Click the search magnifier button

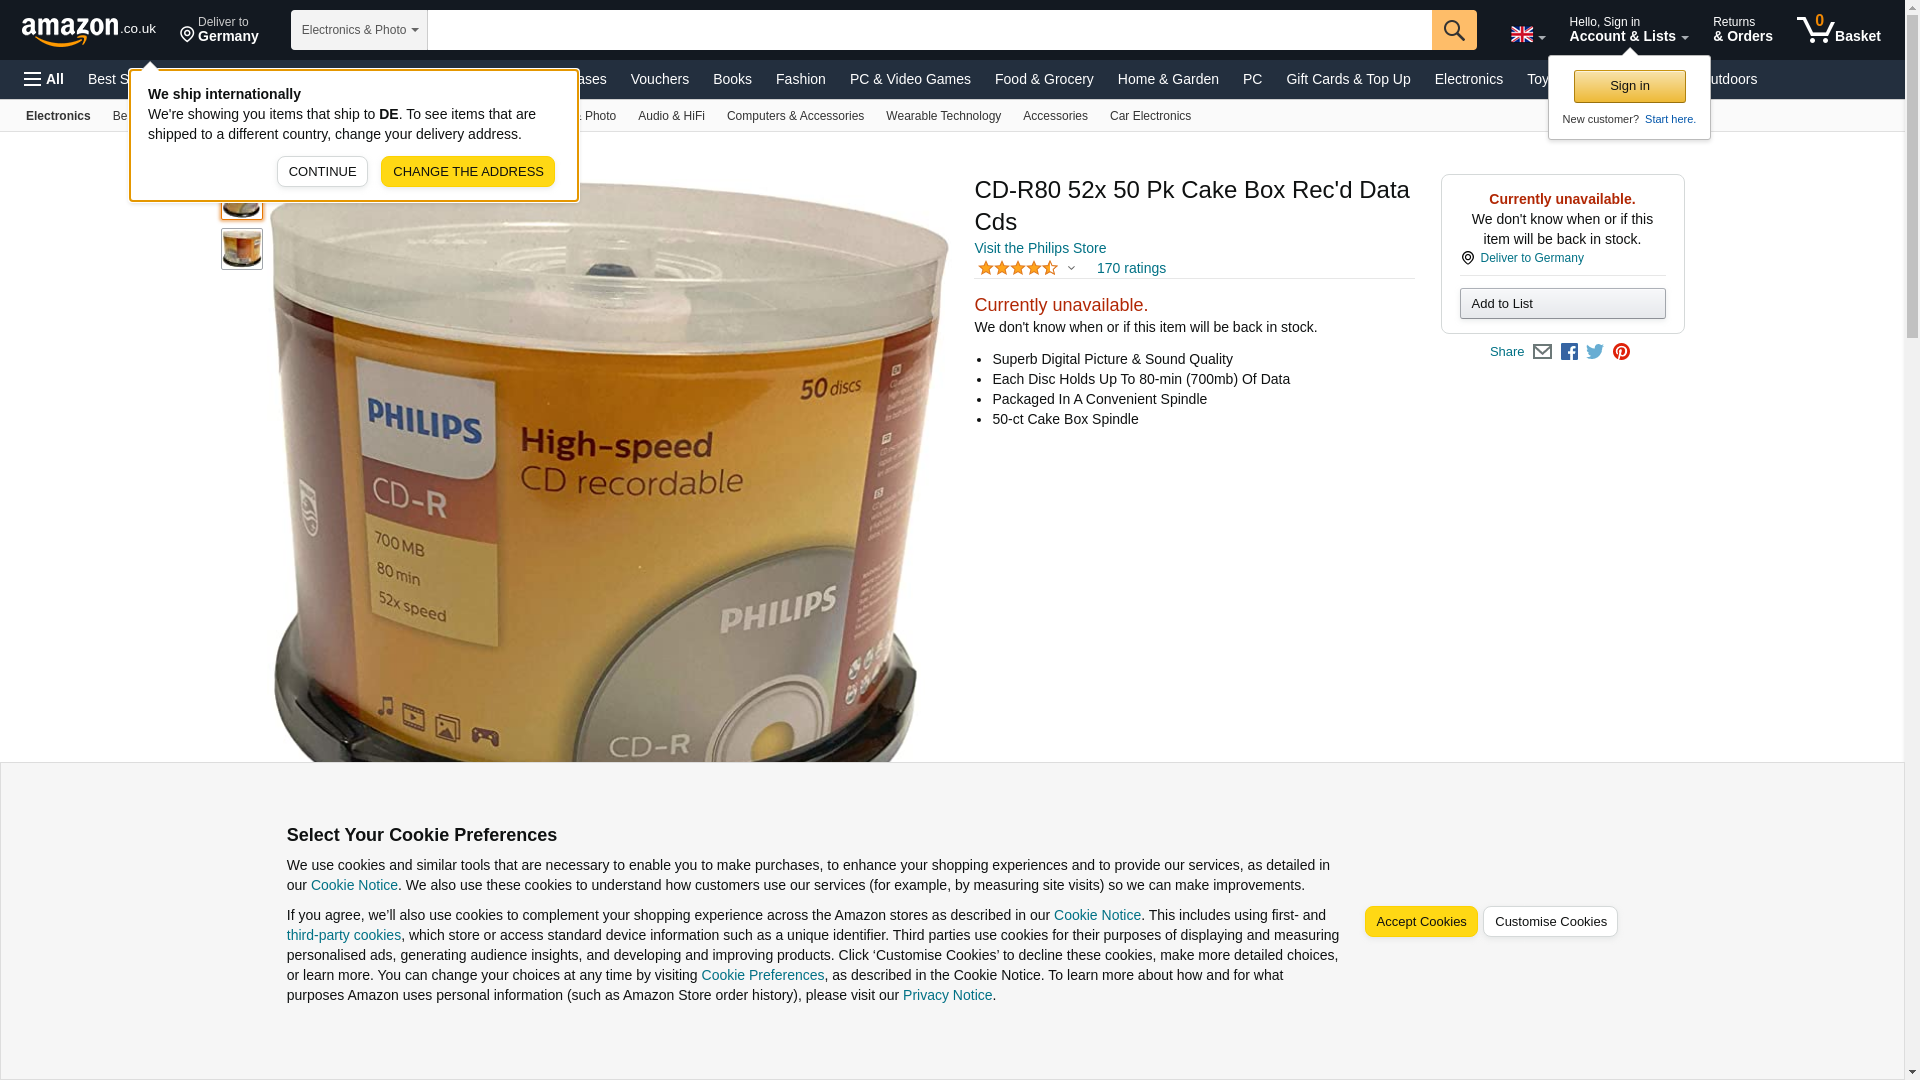click(1453, 30)
